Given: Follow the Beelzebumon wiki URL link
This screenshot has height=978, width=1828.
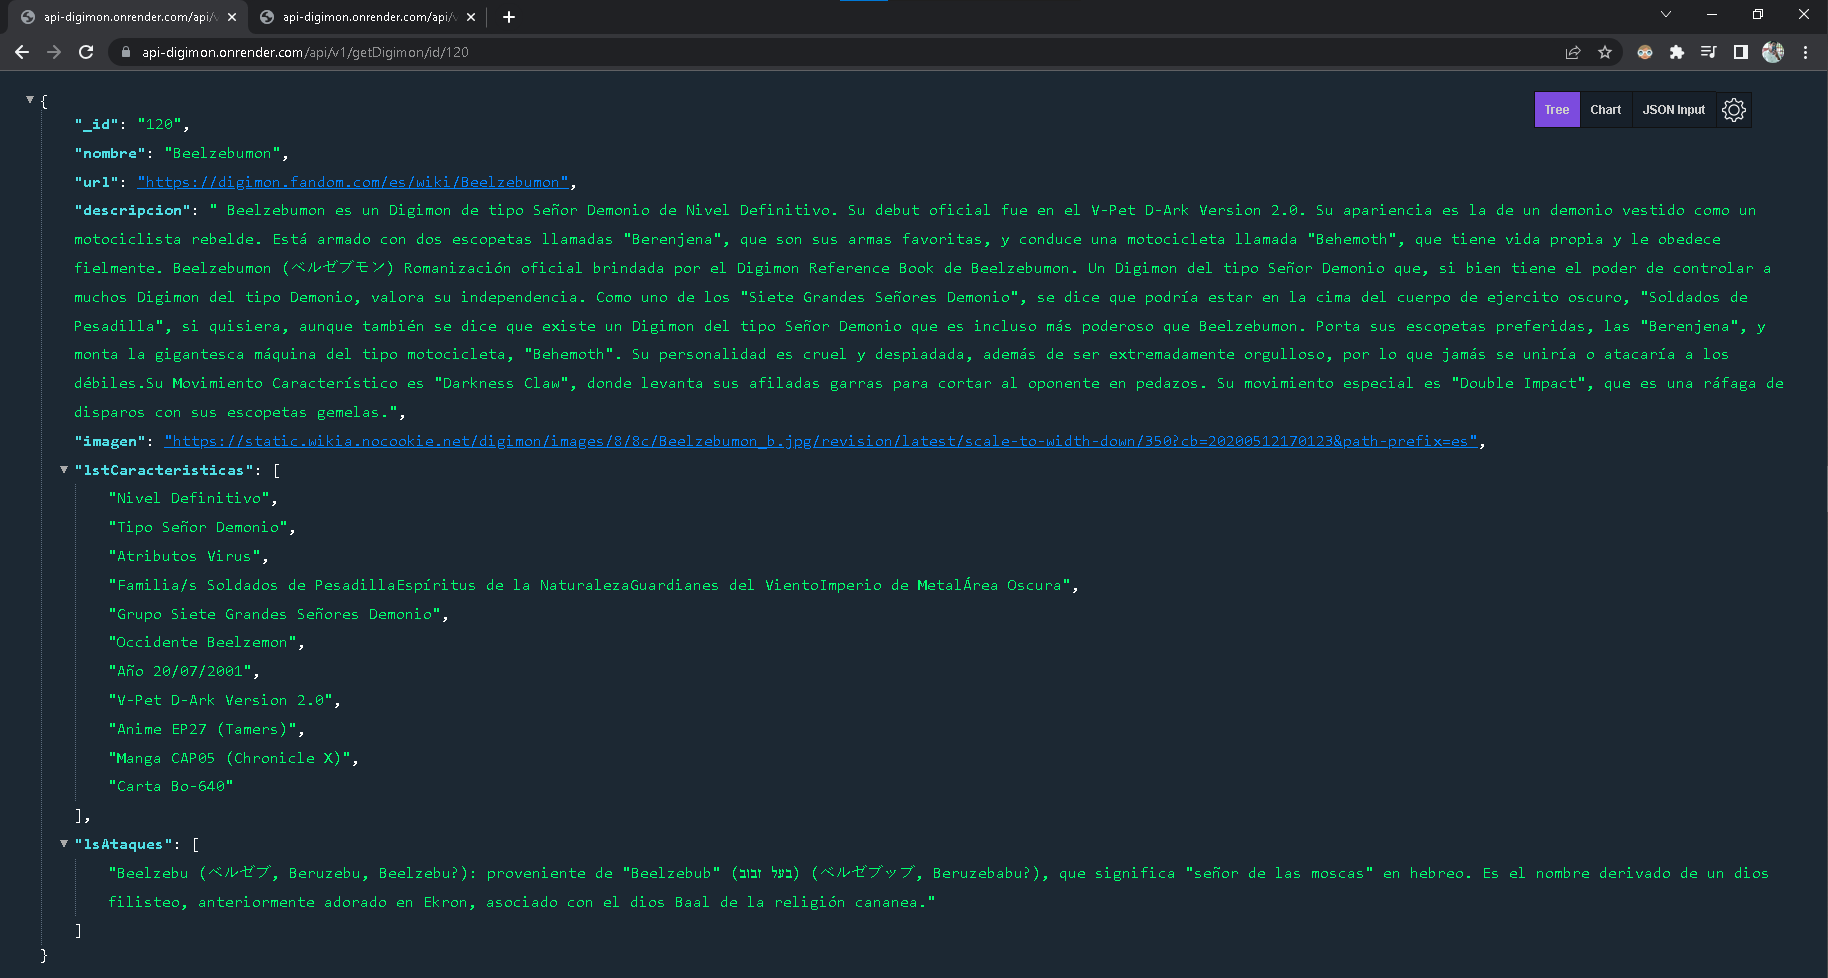Looking at the screenshot, I should tap(352, 181).
